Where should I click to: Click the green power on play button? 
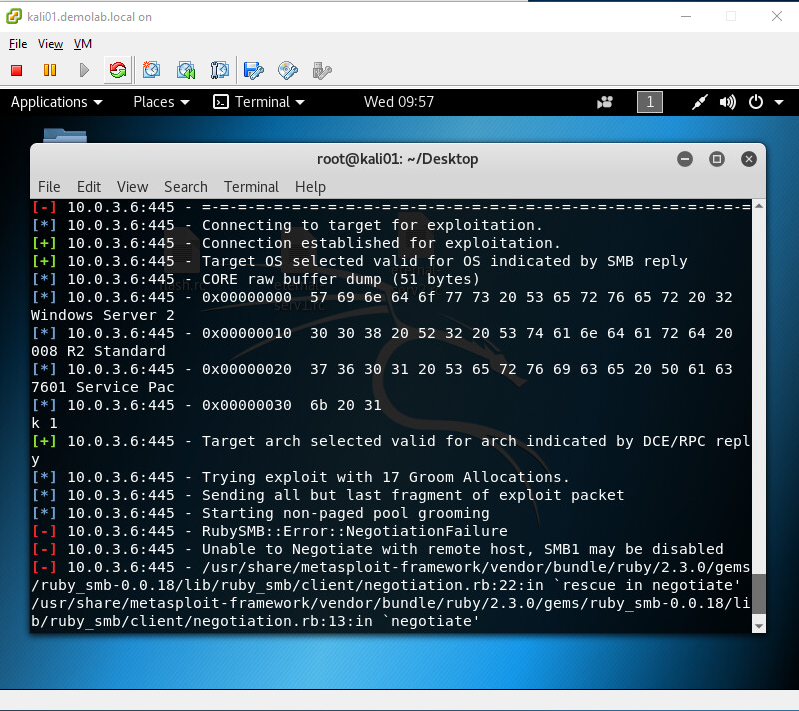click(x=84, y=70)
